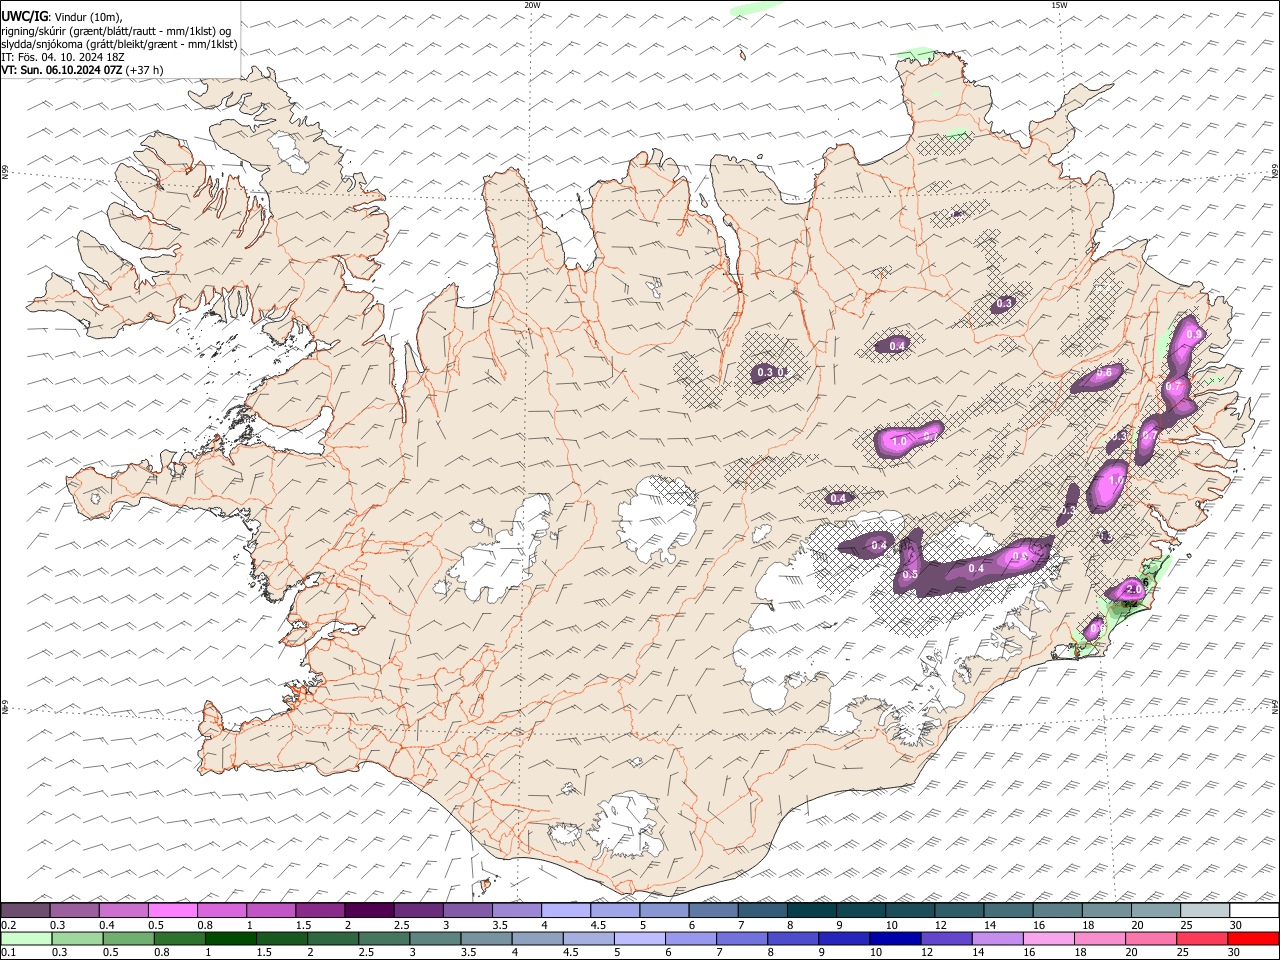Select the pink-red 25 swatch in lower legend row

point(1203,939)
